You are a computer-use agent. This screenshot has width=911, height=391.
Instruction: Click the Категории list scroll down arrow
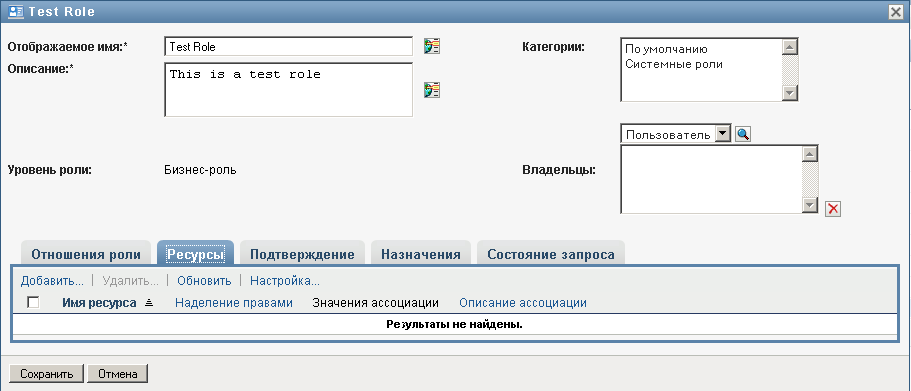(790, 93)
